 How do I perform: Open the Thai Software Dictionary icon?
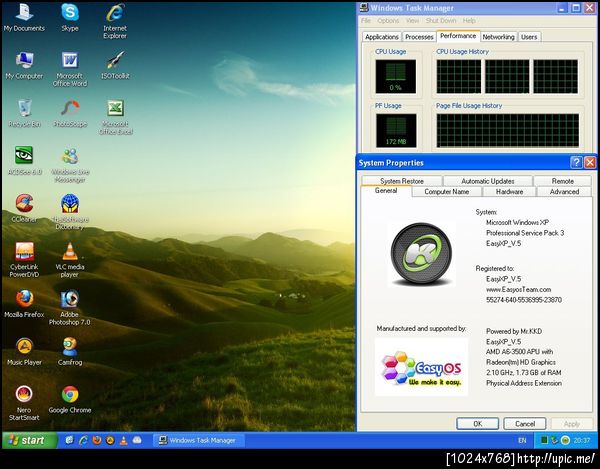coord(70,212)
